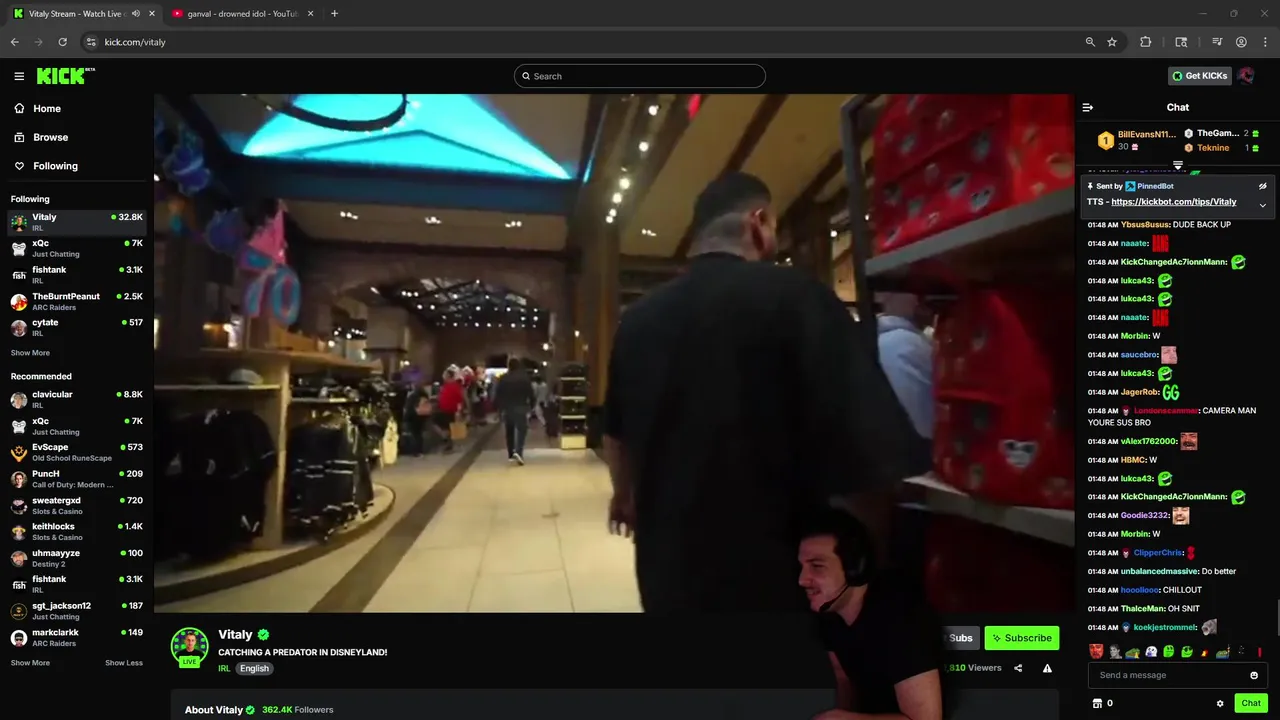Expand Following list with Show More

point(30,353)
